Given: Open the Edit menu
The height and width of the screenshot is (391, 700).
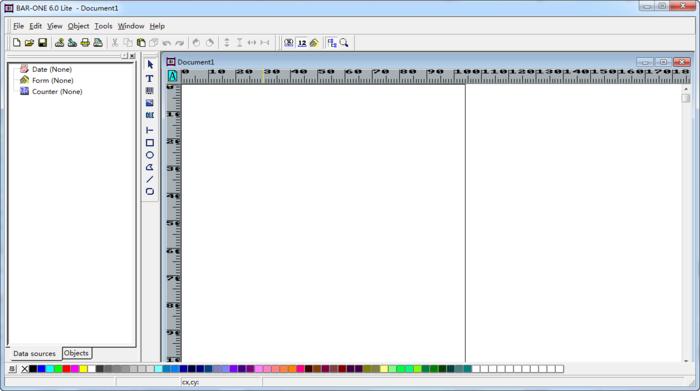Looking at the screenshot, I should point(35,26).
